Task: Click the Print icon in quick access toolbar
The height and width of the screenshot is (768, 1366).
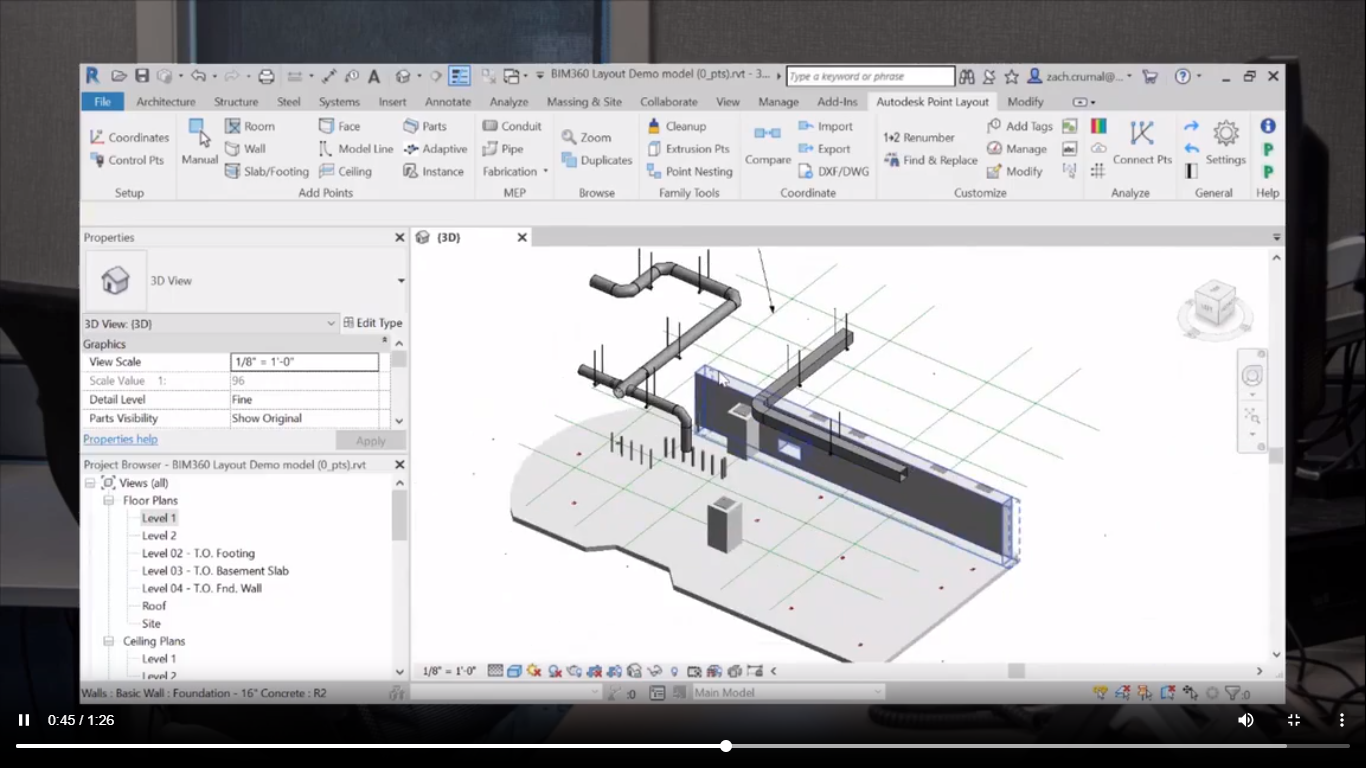Action: pyautogui.click(x=266, y=76)
